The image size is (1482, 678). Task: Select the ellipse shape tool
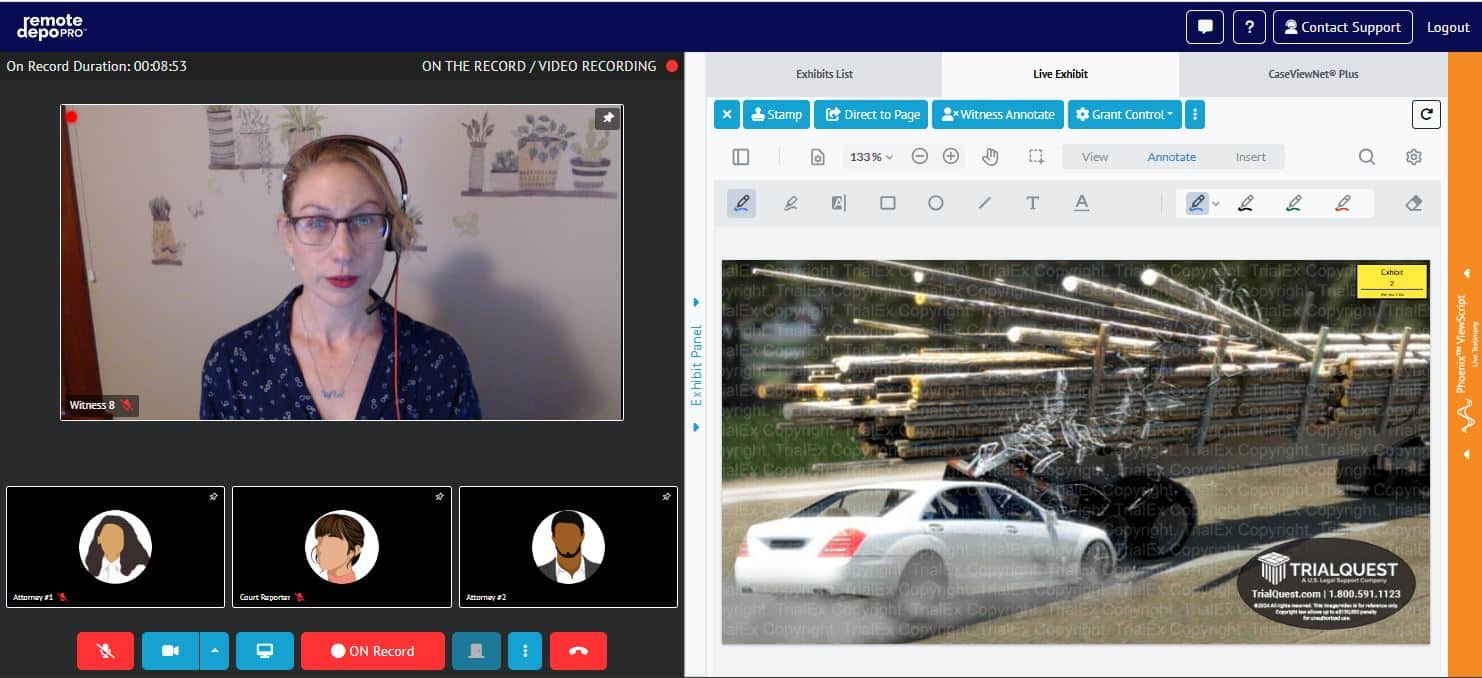936,203
